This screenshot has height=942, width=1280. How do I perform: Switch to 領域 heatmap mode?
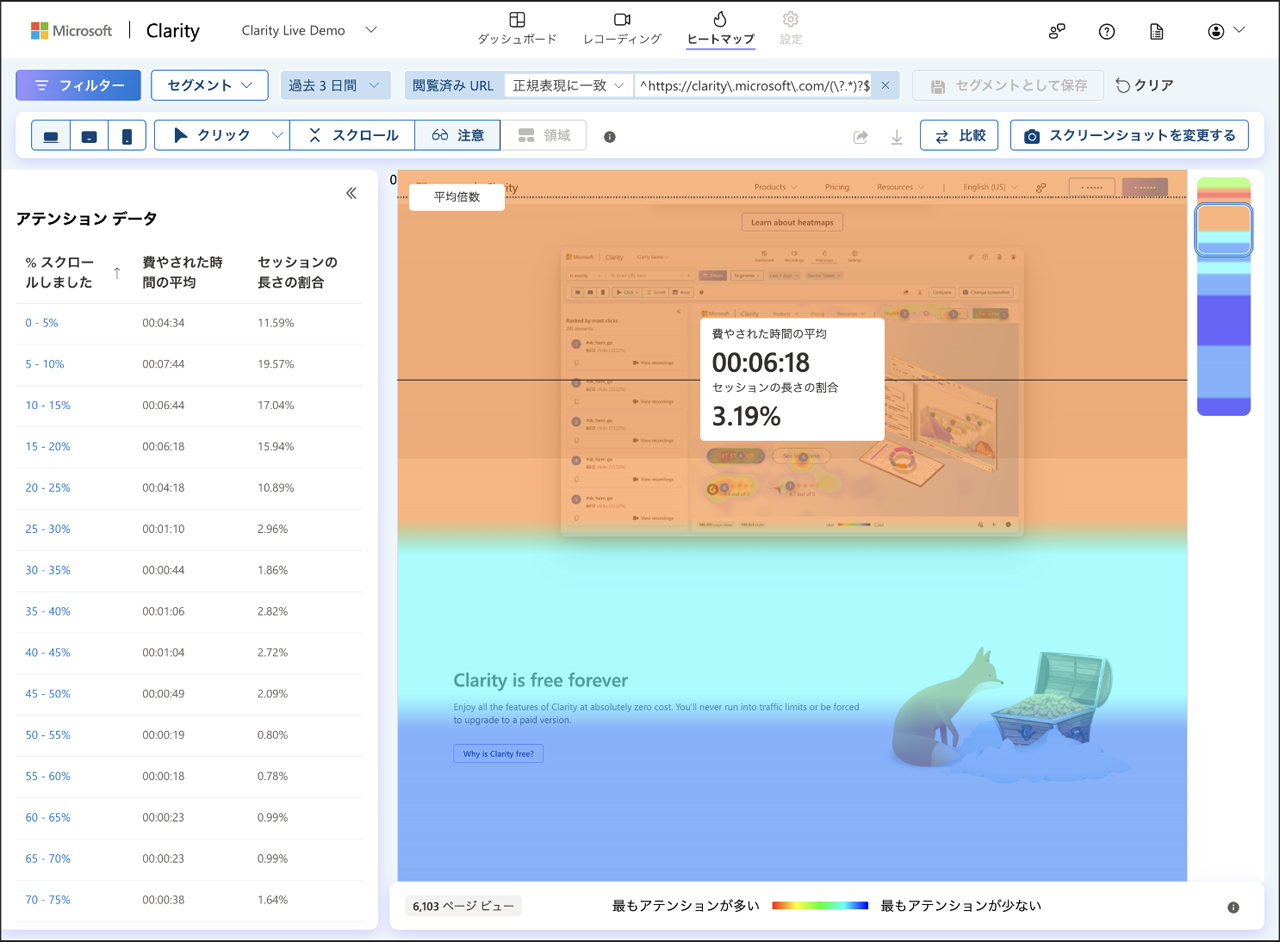tap(543, 135)
